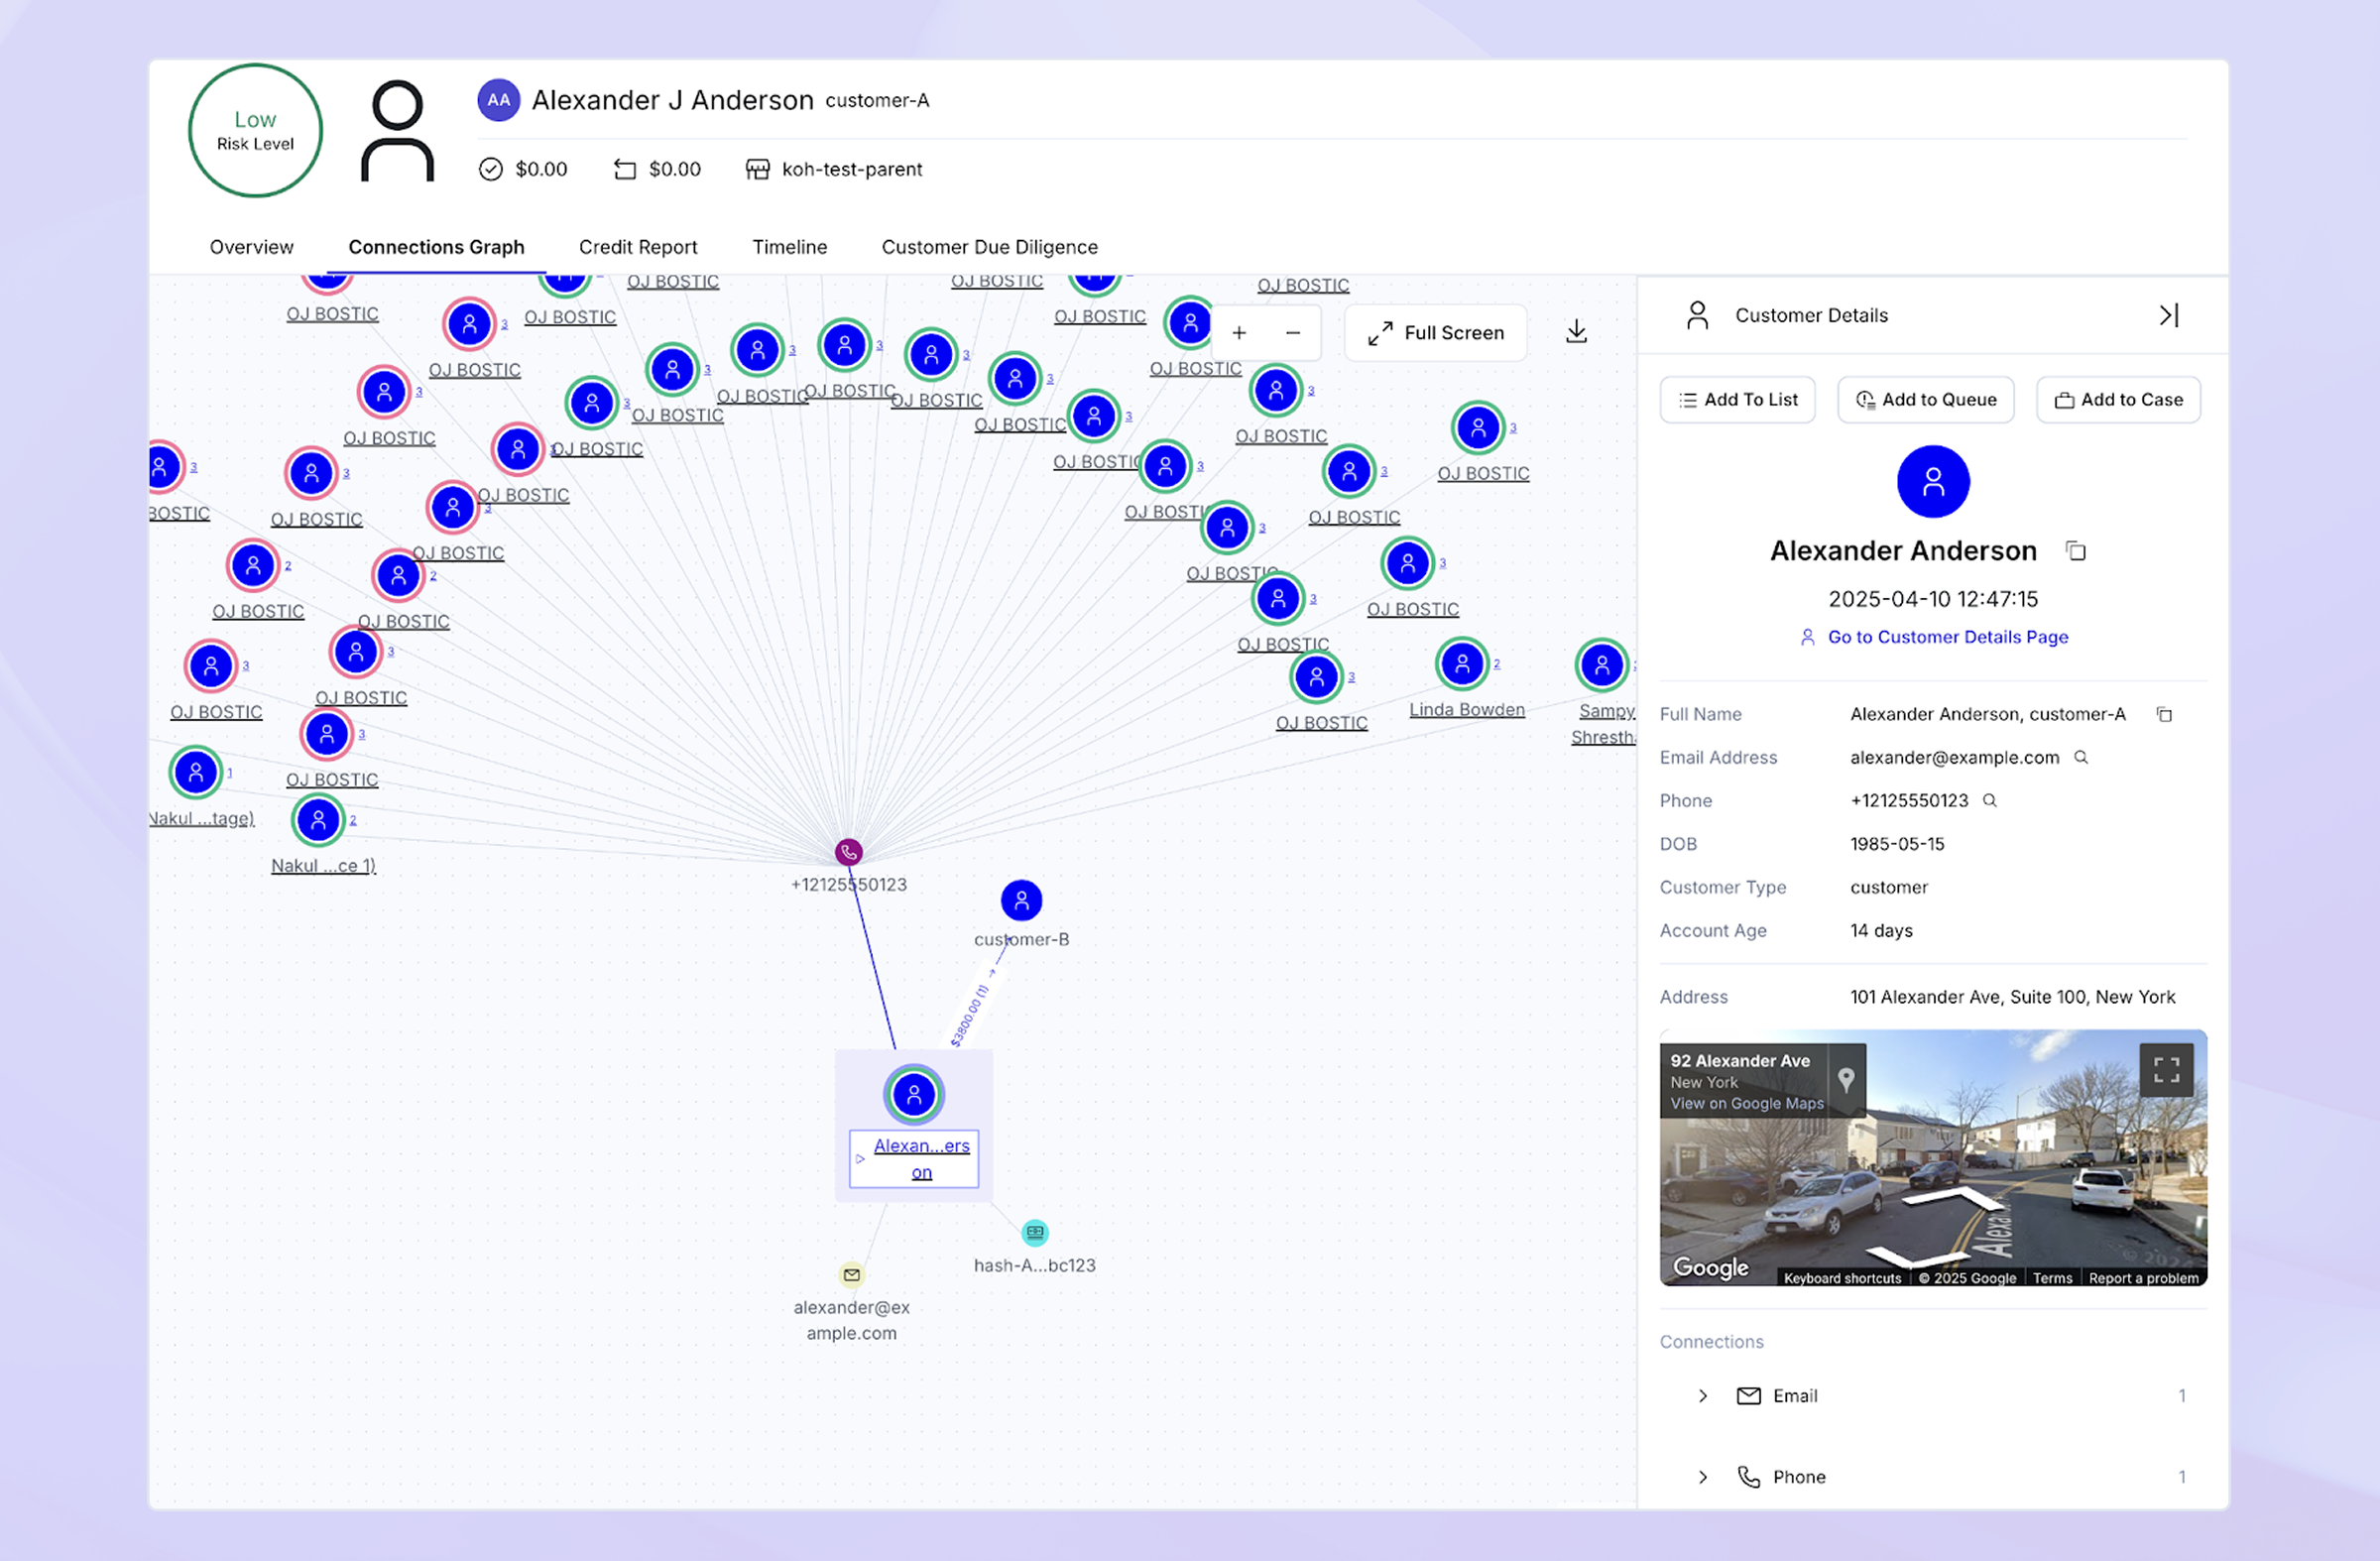The width and height of the screenshot is (2380, 1561).
Task: Expand the Email connections row
Action: click(x=1703, y=1396)
